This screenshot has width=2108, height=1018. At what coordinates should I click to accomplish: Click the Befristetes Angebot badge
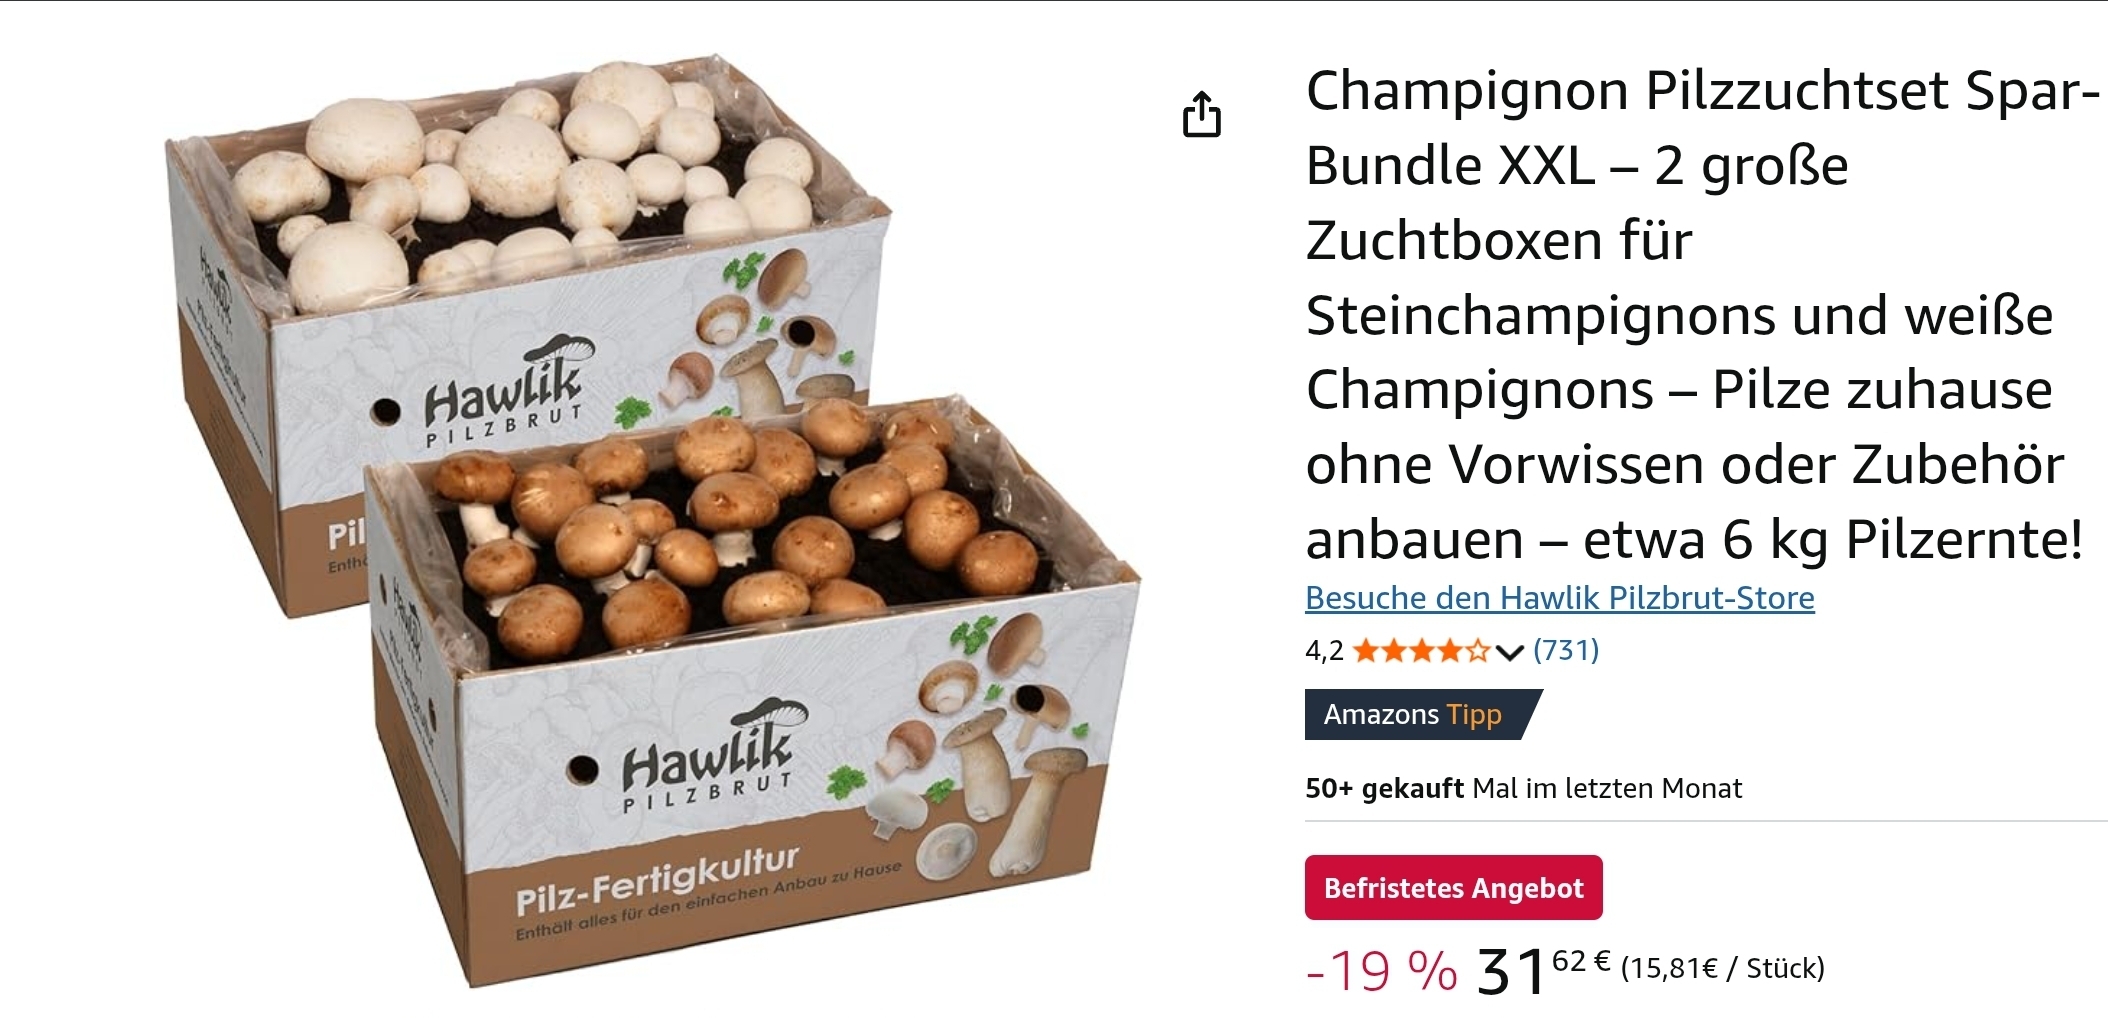pos(1453,887)
